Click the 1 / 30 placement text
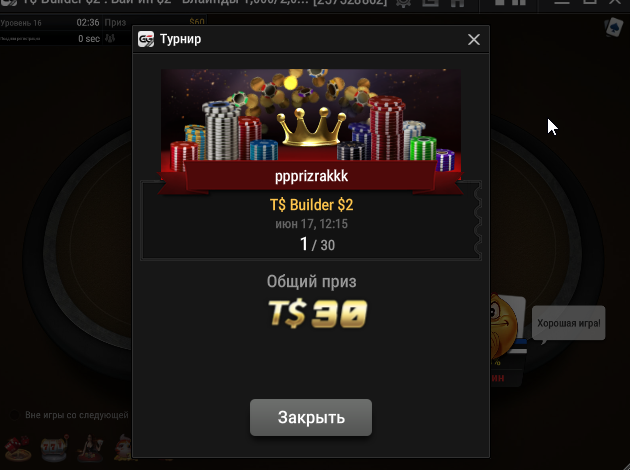This screenshot has height=470, width=630. pos(317,244)
